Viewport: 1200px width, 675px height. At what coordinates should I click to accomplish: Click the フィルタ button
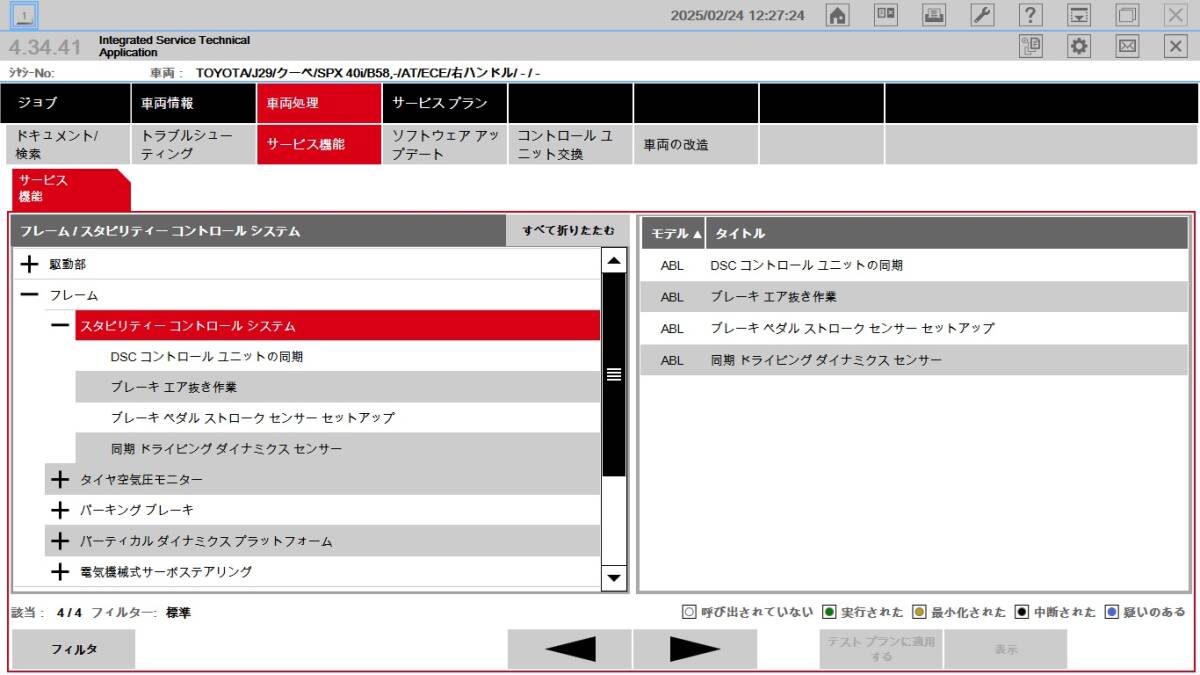[74, 649]
